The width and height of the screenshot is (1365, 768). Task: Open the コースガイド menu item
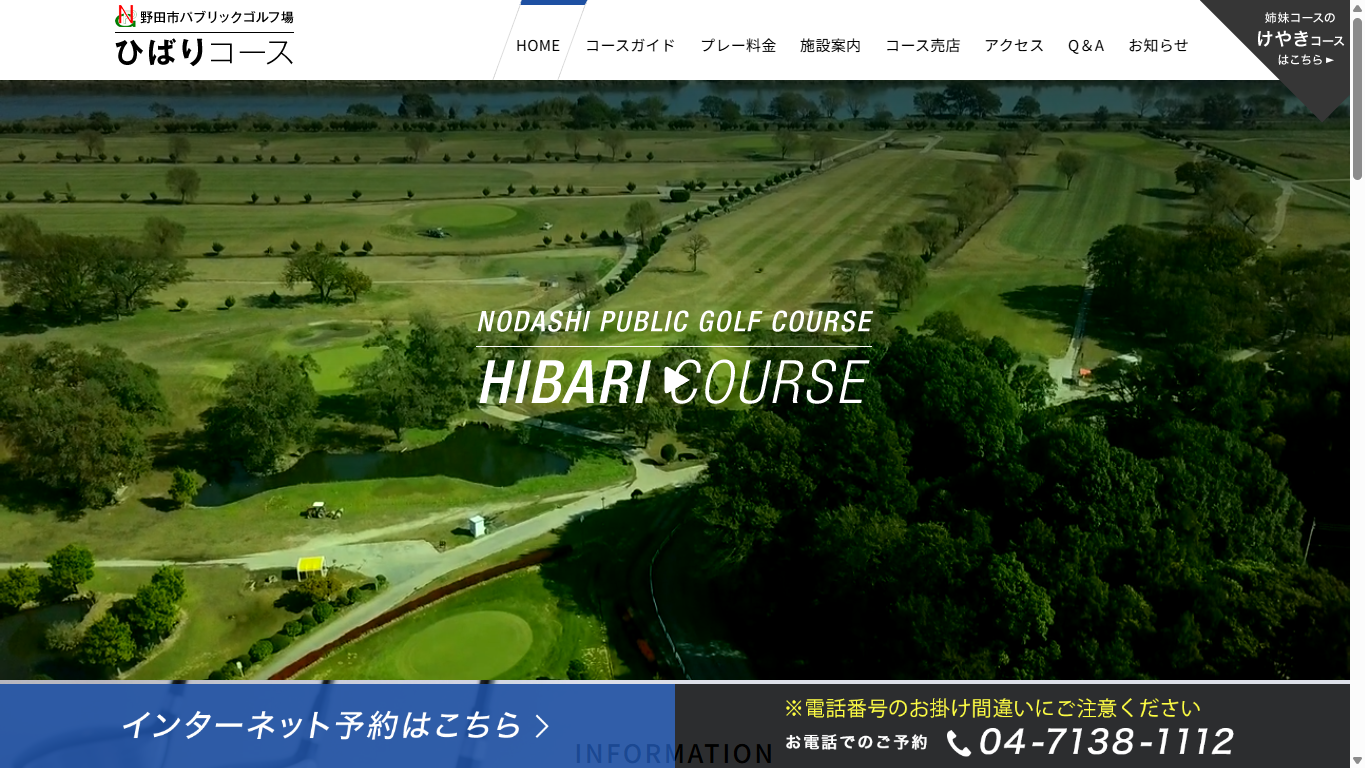tap(630, 45)
